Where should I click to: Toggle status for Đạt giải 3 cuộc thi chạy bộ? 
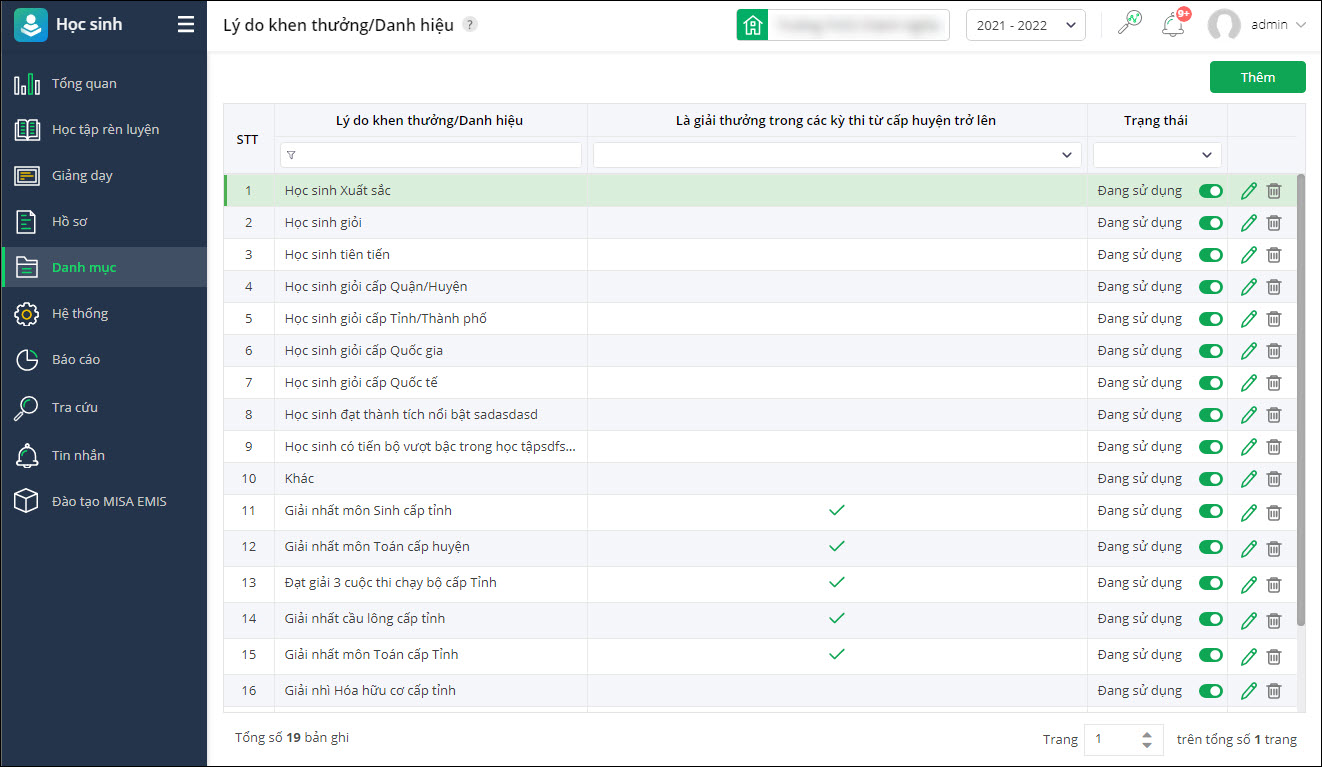point(1211,583)
